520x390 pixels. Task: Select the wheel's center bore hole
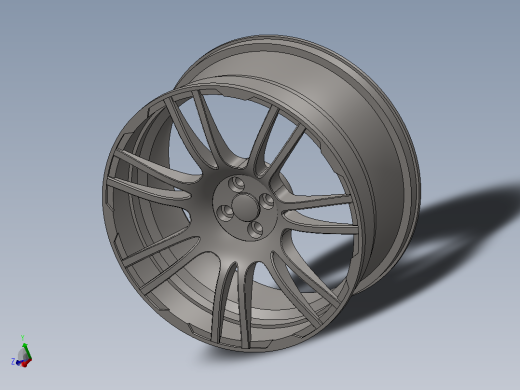(246, 208)
